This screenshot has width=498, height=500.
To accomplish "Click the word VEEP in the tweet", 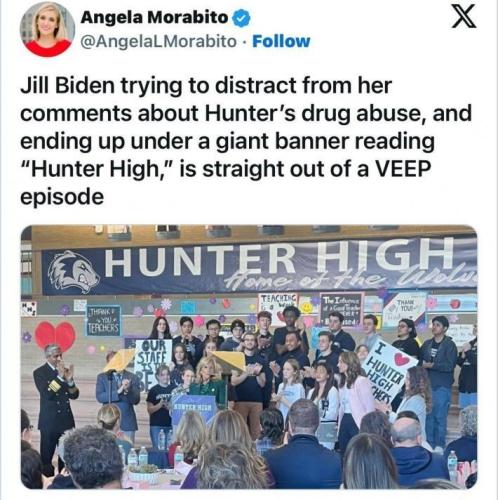I will [403, 169].
